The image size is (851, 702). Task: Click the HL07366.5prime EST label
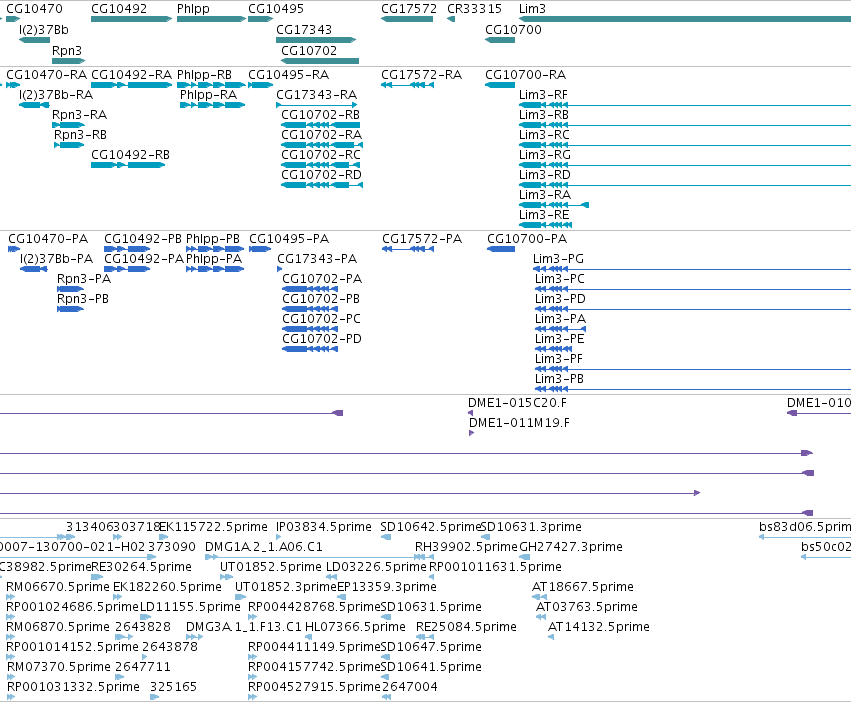coord(355,627)
